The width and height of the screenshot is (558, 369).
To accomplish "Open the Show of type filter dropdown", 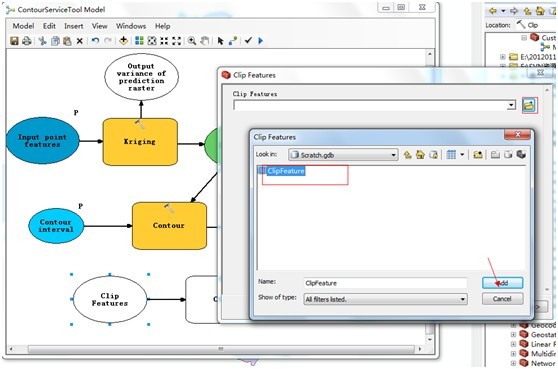I will point(463,299).
